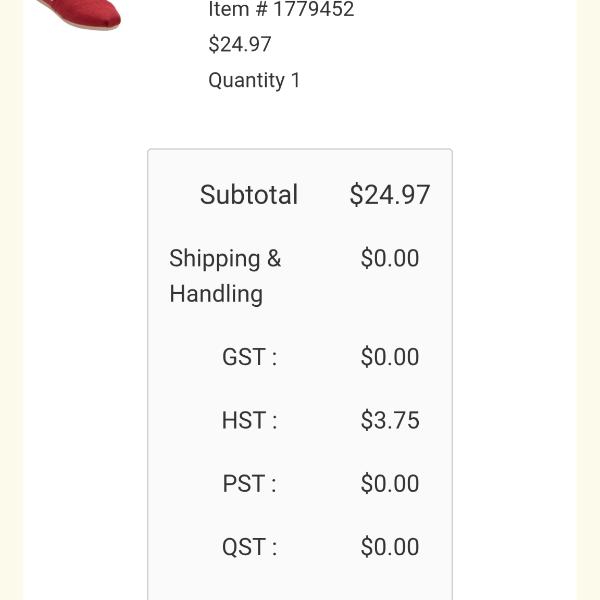
Task: Click the Shipping & Handling $0.00 amount
Action: tap(390, 258)
